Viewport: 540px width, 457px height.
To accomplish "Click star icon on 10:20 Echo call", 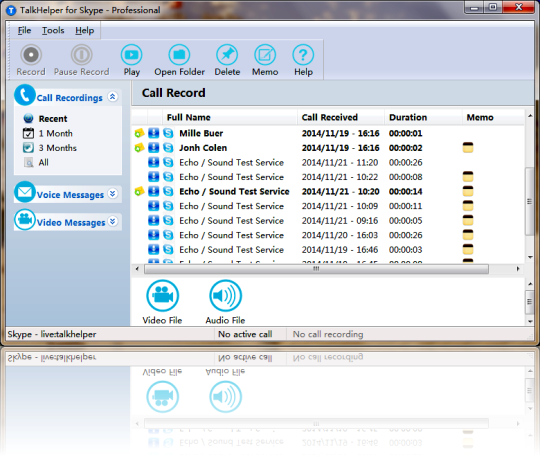I will click(x=139, y=191).
